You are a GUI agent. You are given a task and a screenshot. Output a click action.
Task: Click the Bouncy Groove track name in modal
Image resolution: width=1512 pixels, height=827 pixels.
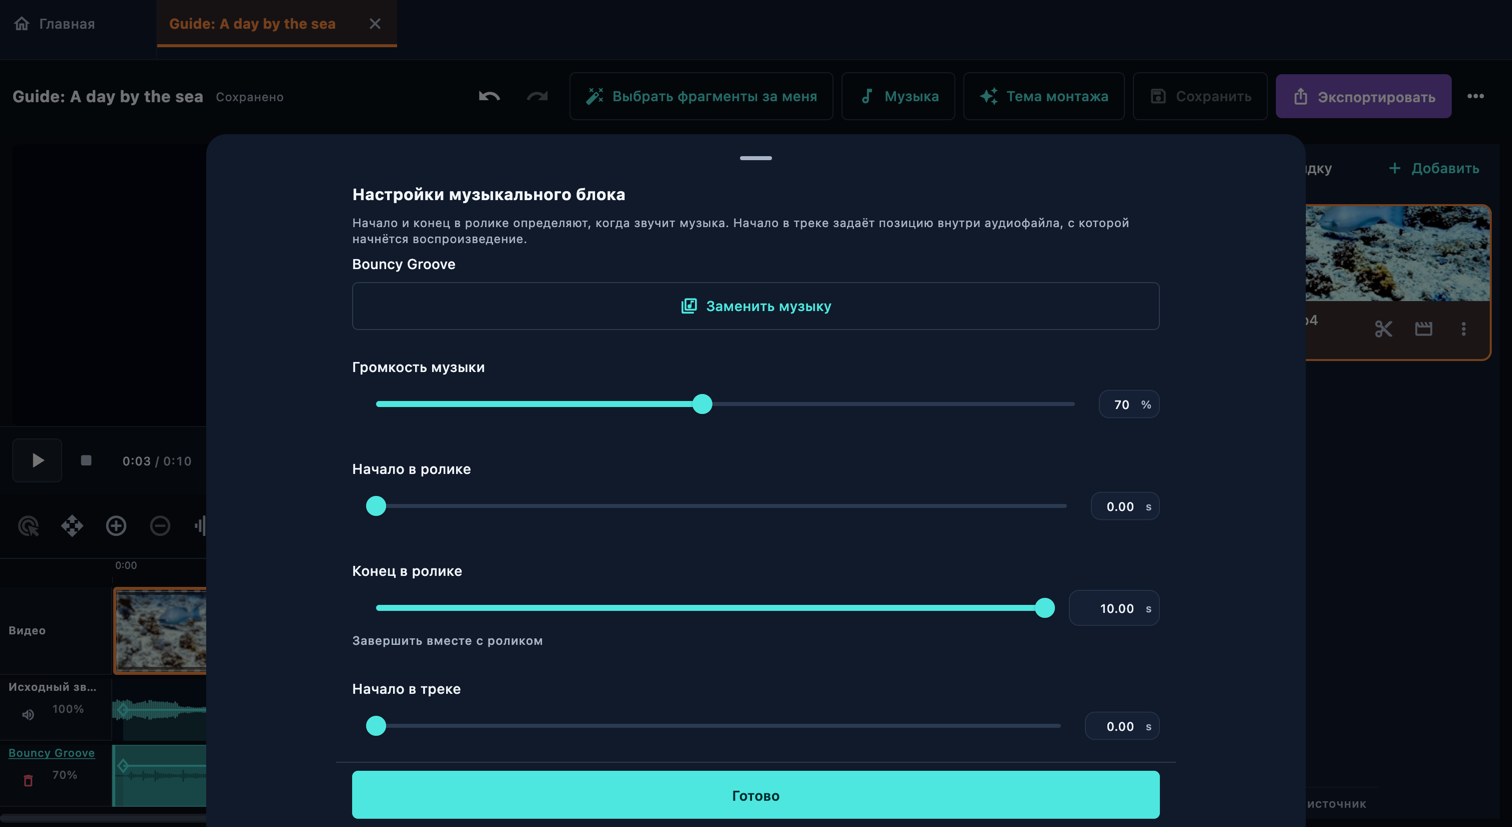404,264
